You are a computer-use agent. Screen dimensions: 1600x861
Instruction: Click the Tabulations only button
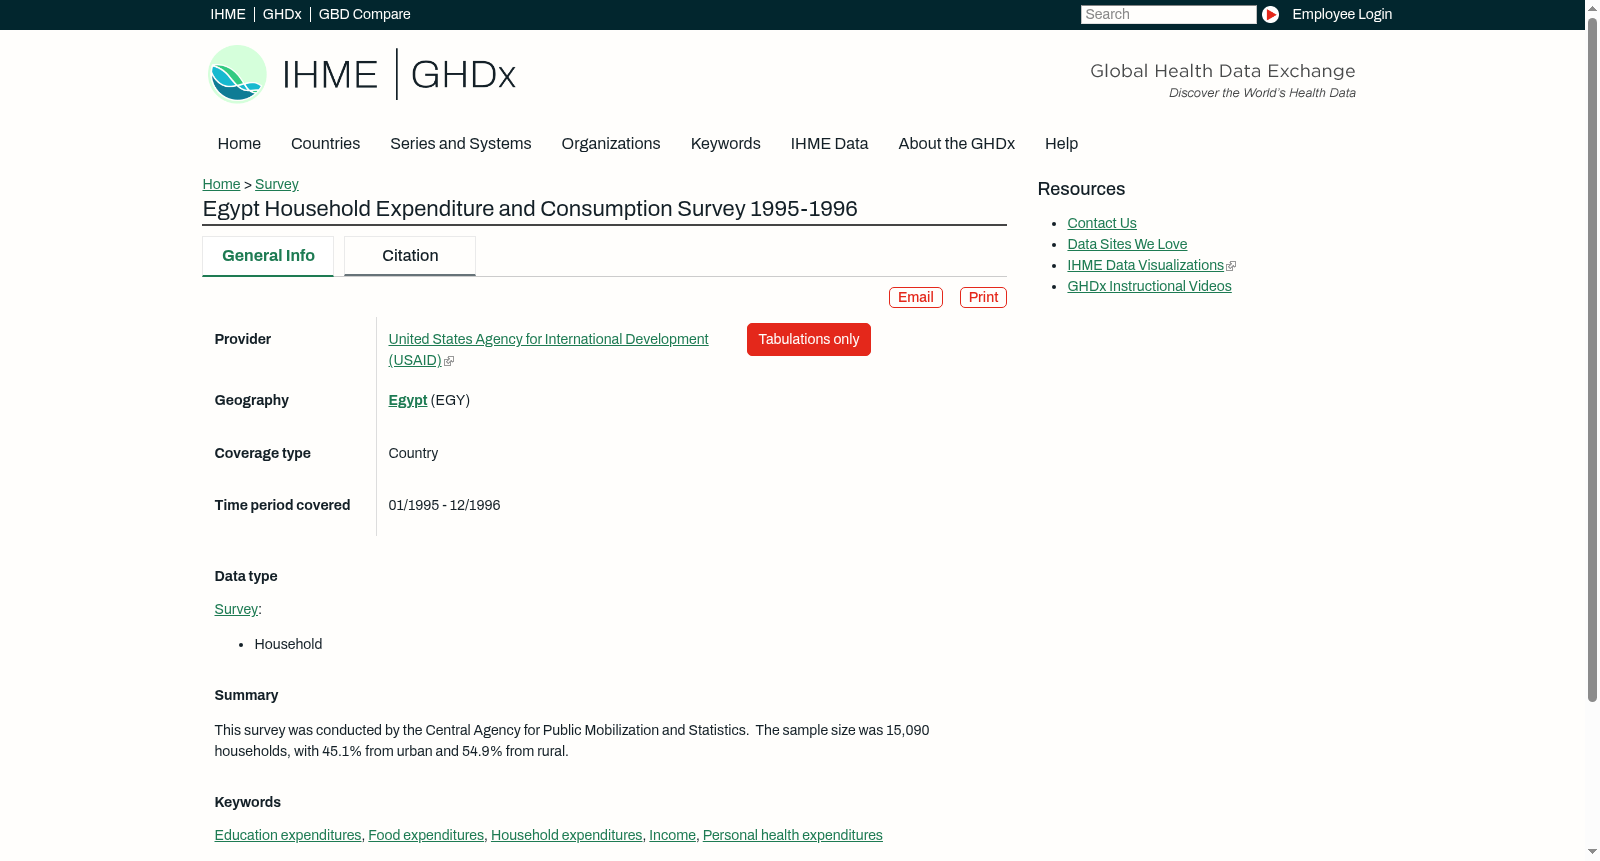pos(809,339)
